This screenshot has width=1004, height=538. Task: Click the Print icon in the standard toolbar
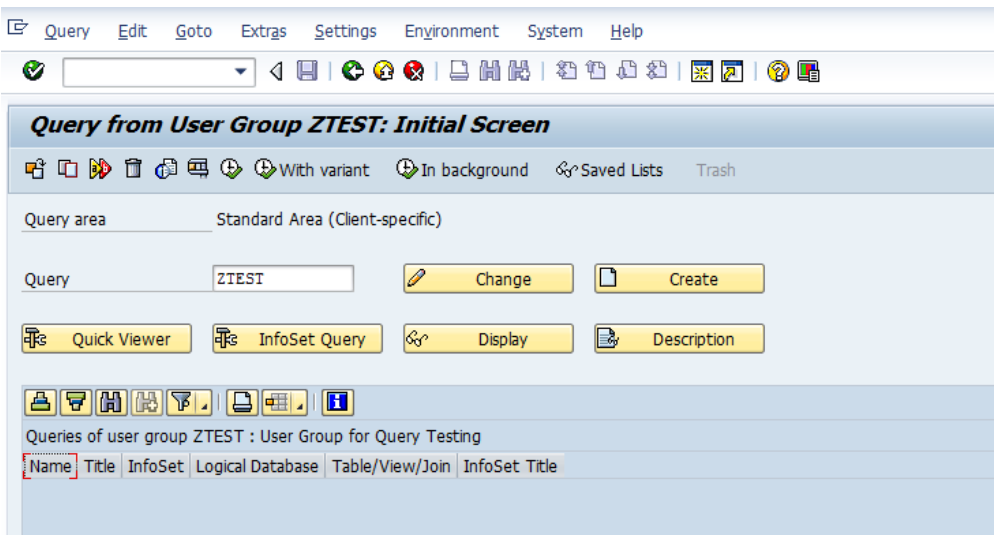(x=459, y=70)
